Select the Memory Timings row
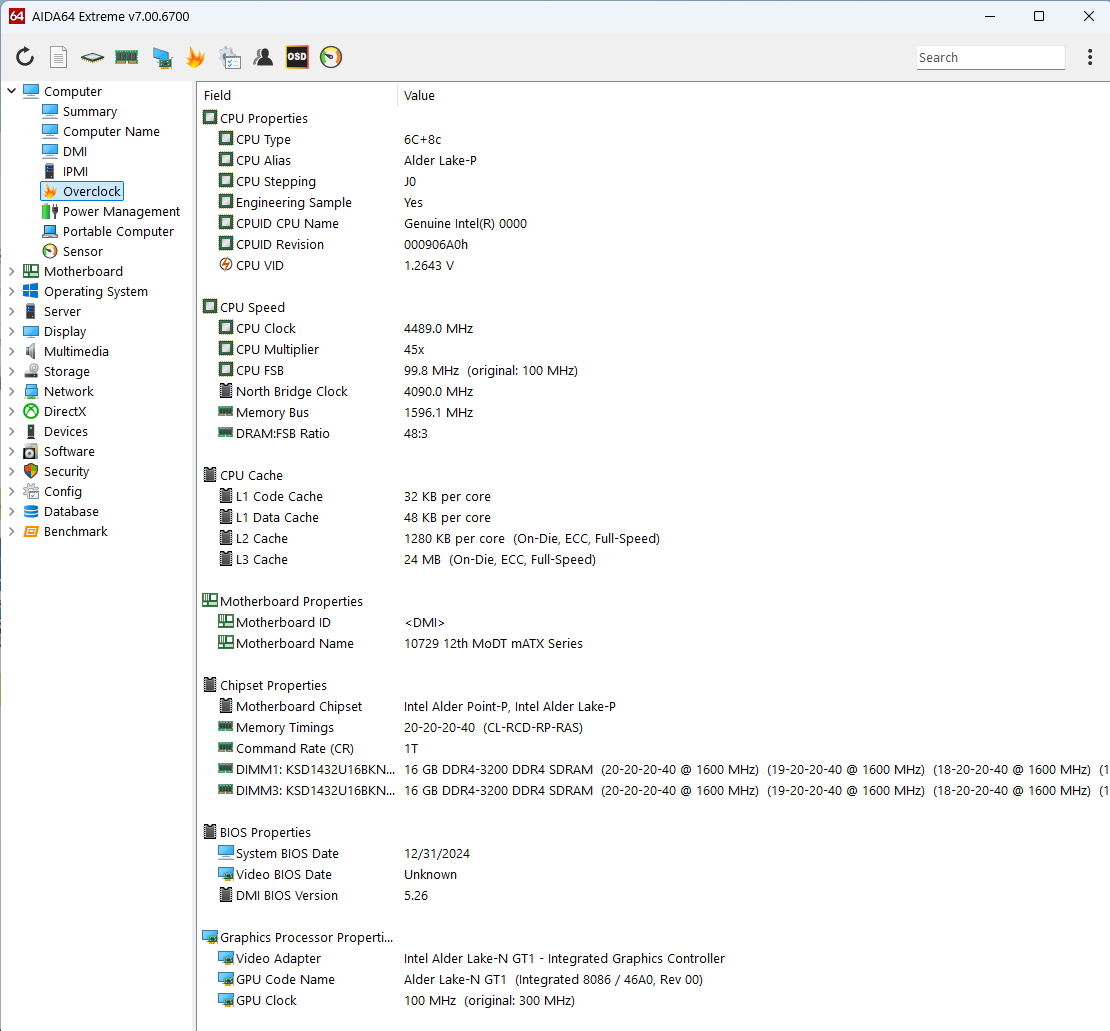 (653, 727)
